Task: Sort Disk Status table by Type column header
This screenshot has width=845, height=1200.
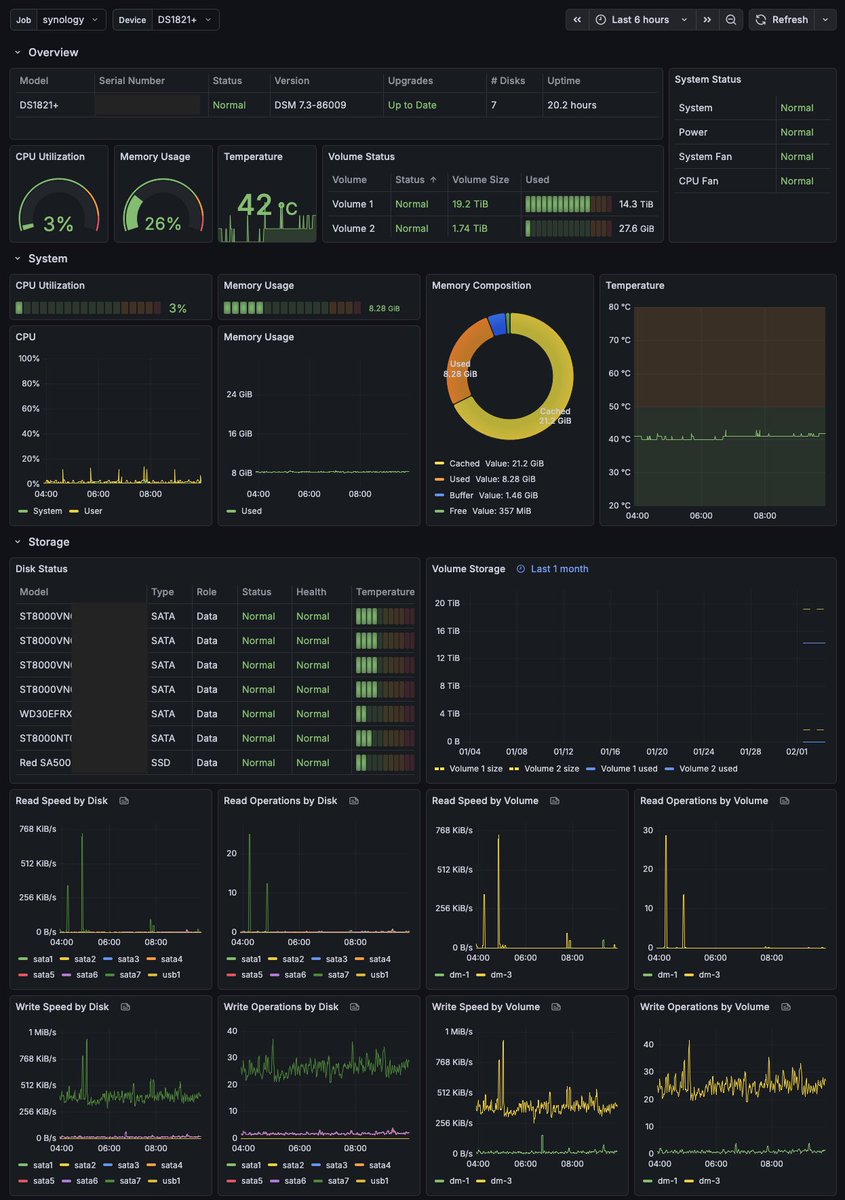Action: coord(162,592)
